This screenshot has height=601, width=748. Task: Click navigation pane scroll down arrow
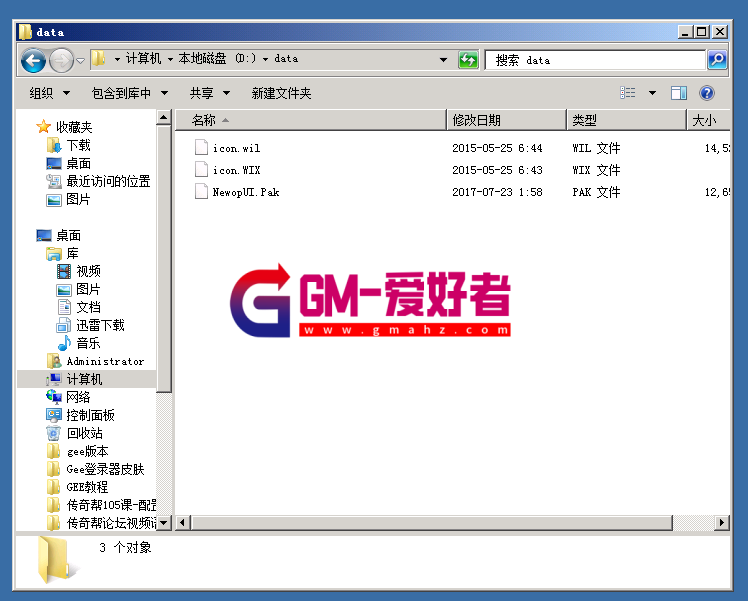(x=164, y=523)
